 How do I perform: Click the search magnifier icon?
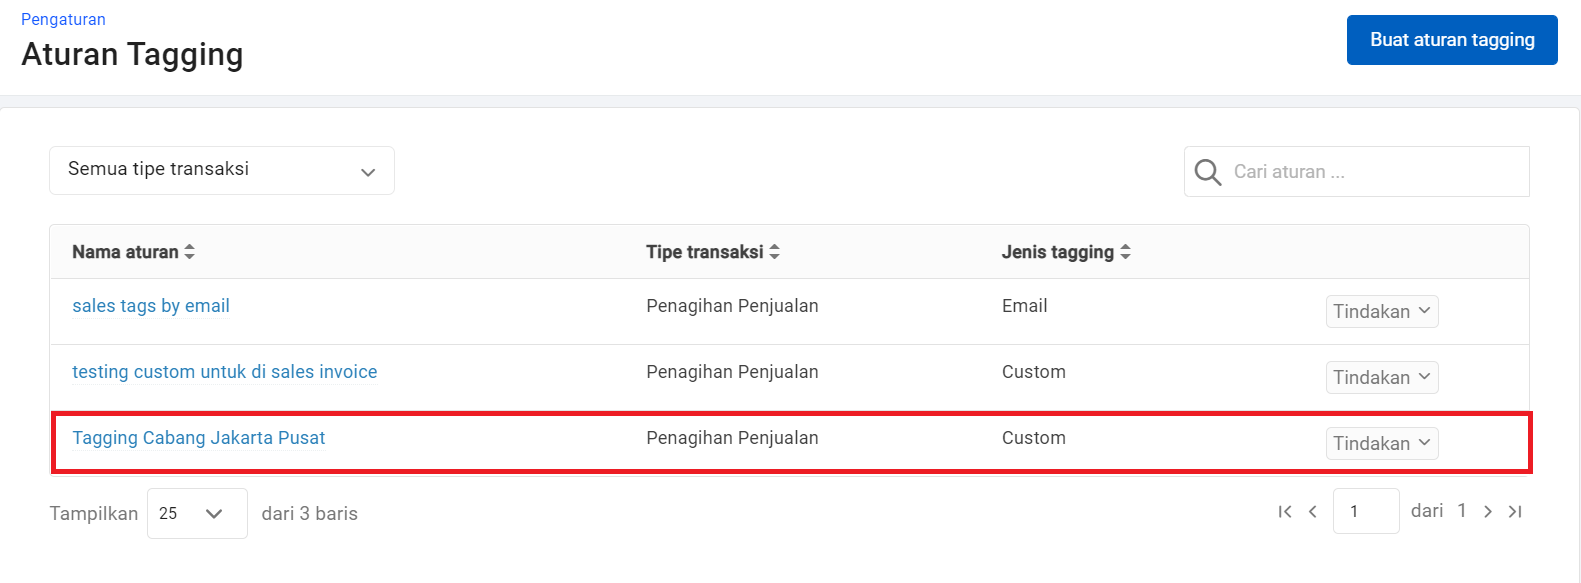pyautogui.click(x=1207, y=172)
